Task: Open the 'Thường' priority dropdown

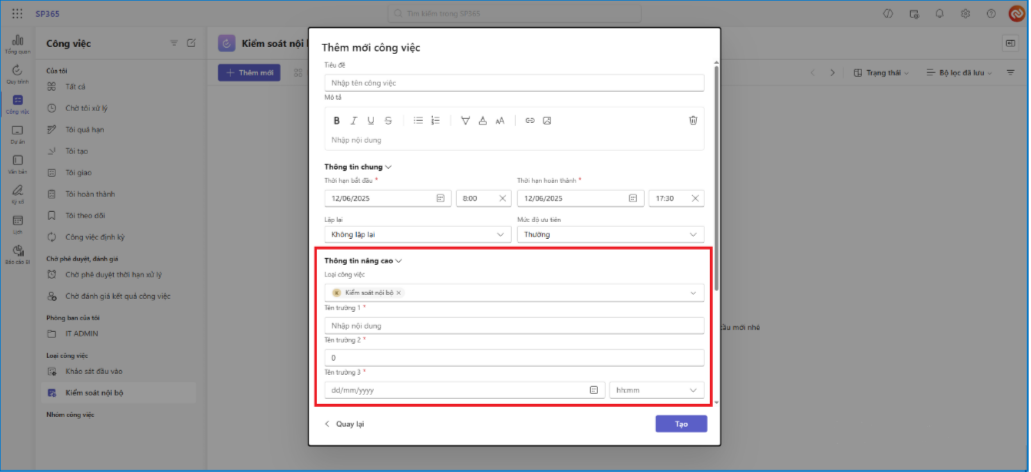Action: click(610, 234)
